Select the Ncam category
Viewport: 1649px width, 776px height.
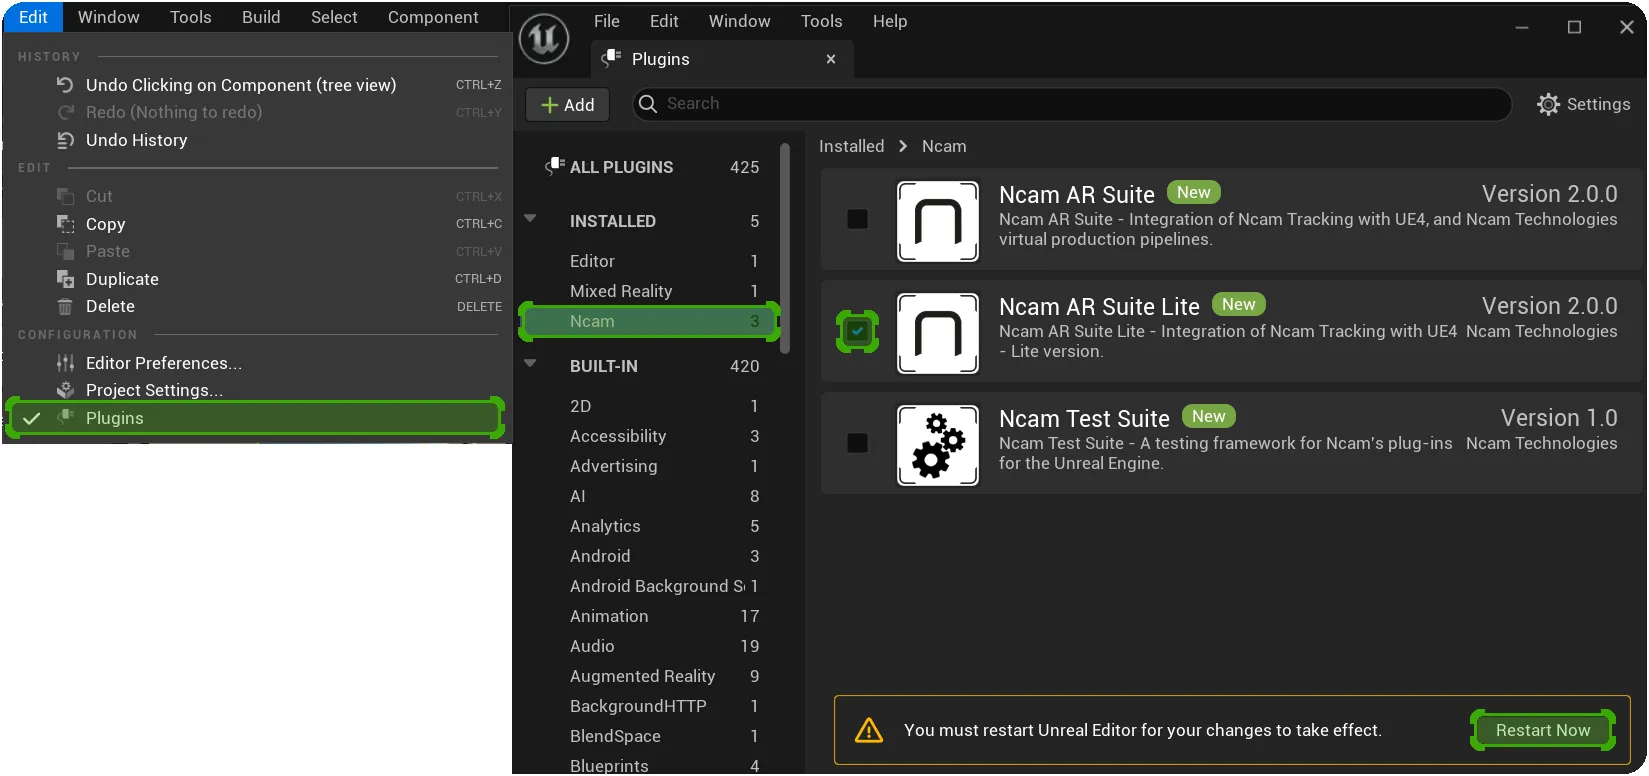[x=650, y=321]
